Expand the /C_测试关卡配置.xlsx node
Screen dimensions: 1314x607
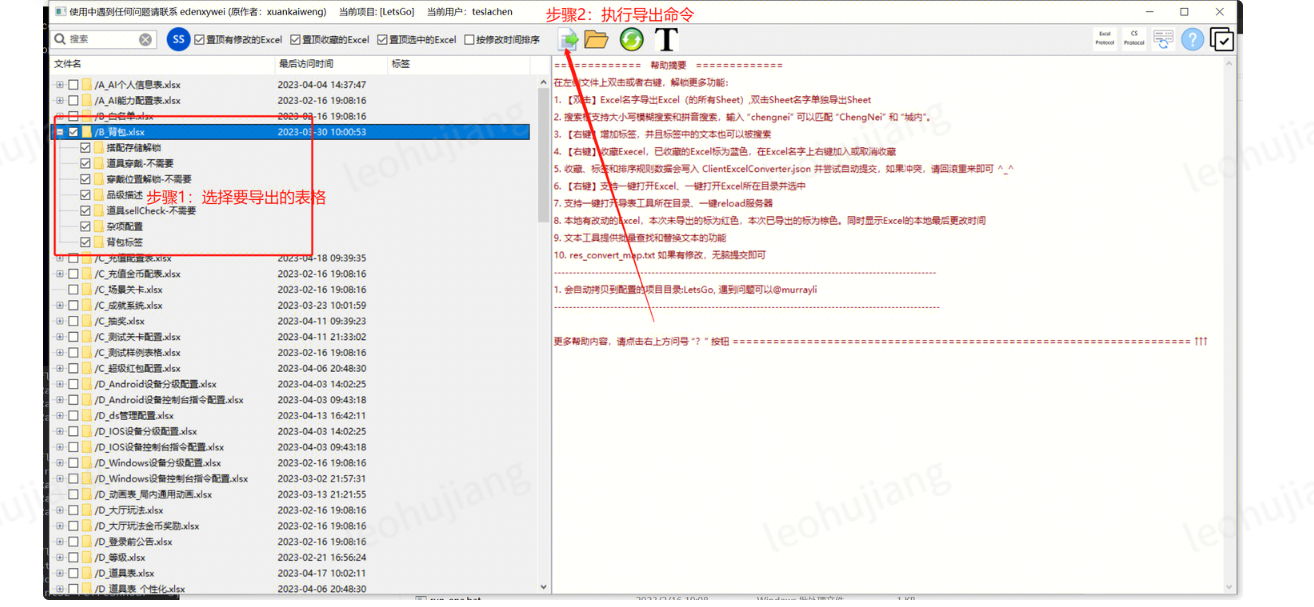click(x=60, y=337)
